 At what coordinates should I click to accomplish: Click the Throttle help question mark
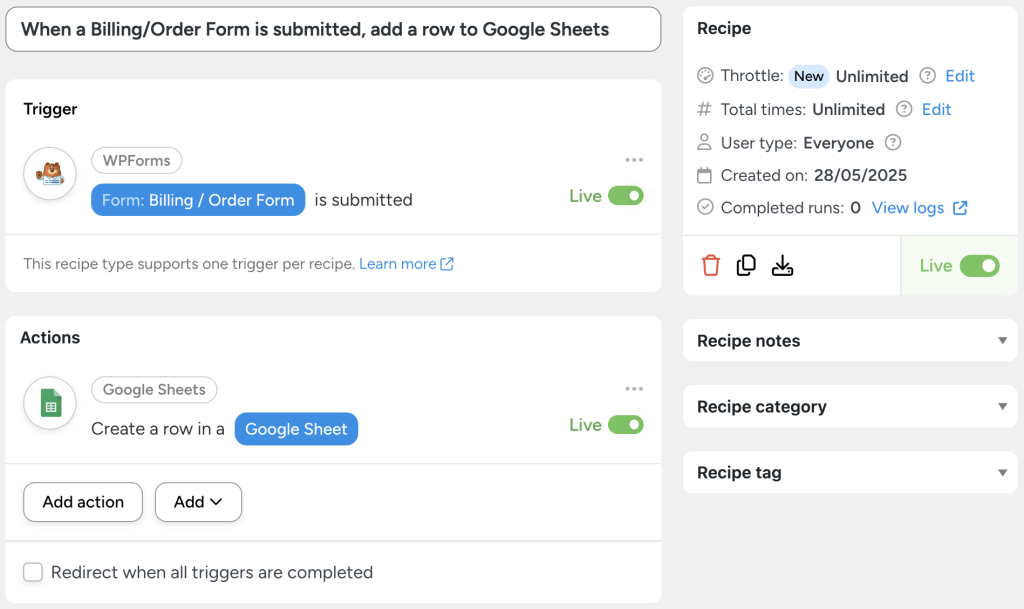(x=928, y=75)
